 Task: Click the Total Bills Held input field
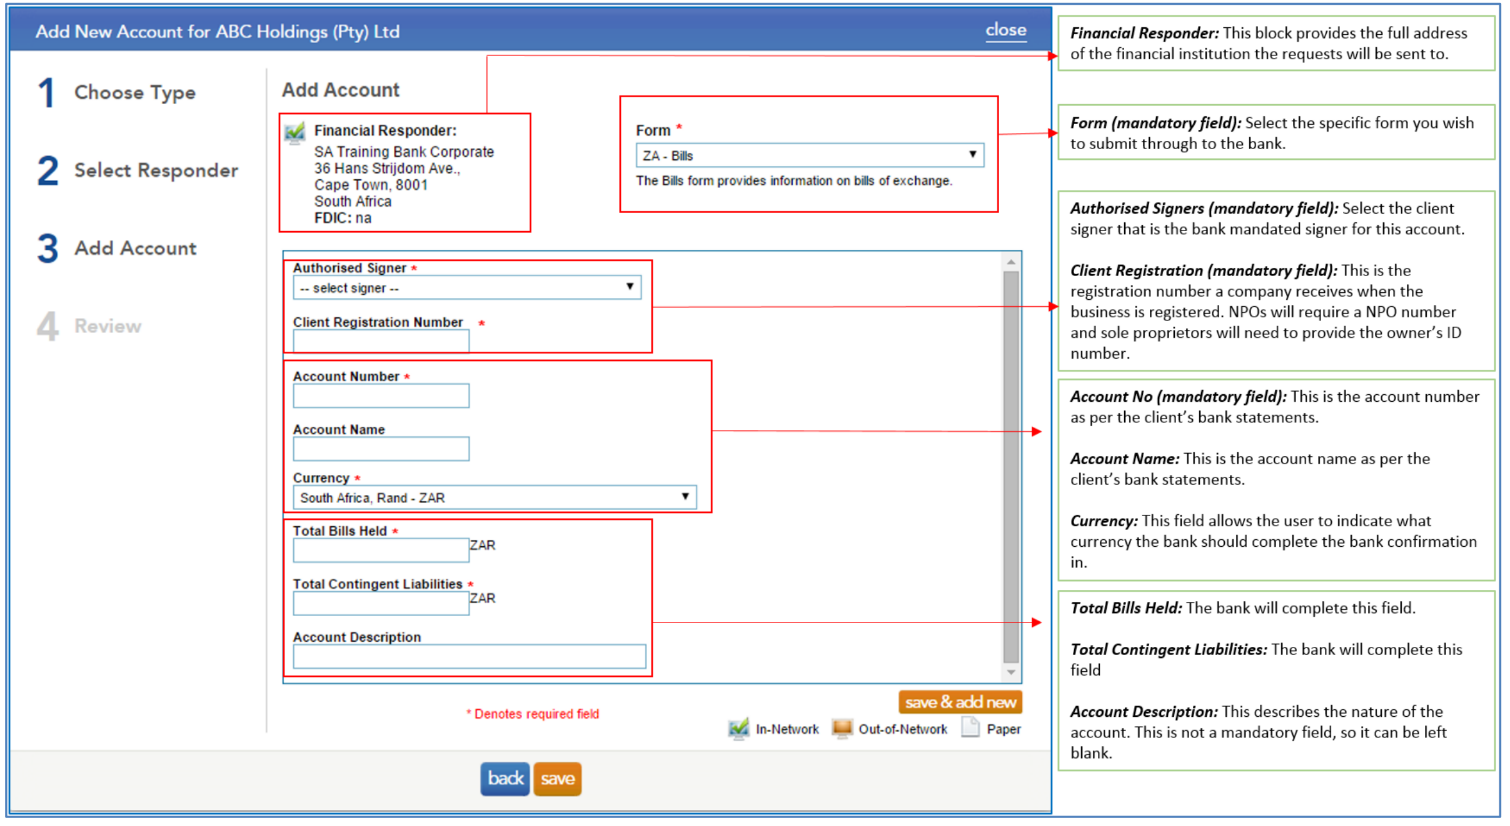click(x=381, y=550)
